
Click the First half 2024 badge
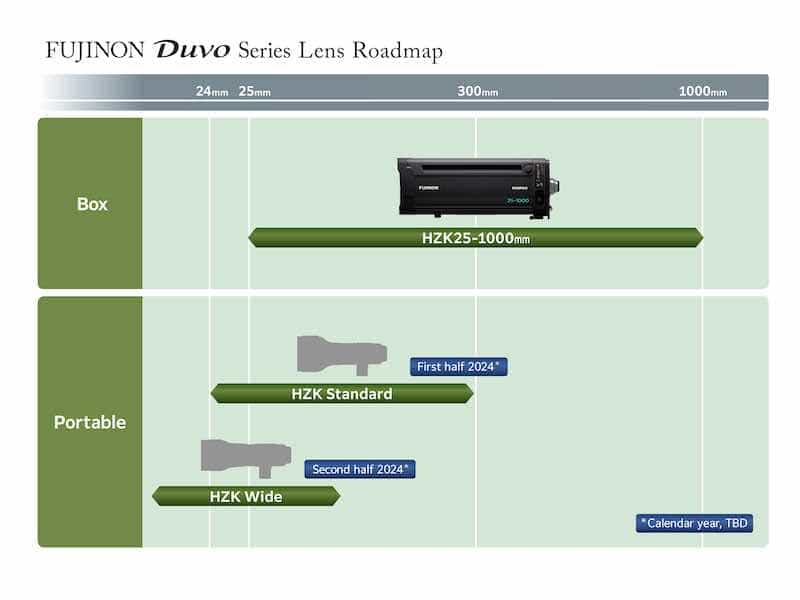click(x=461, y=367)
